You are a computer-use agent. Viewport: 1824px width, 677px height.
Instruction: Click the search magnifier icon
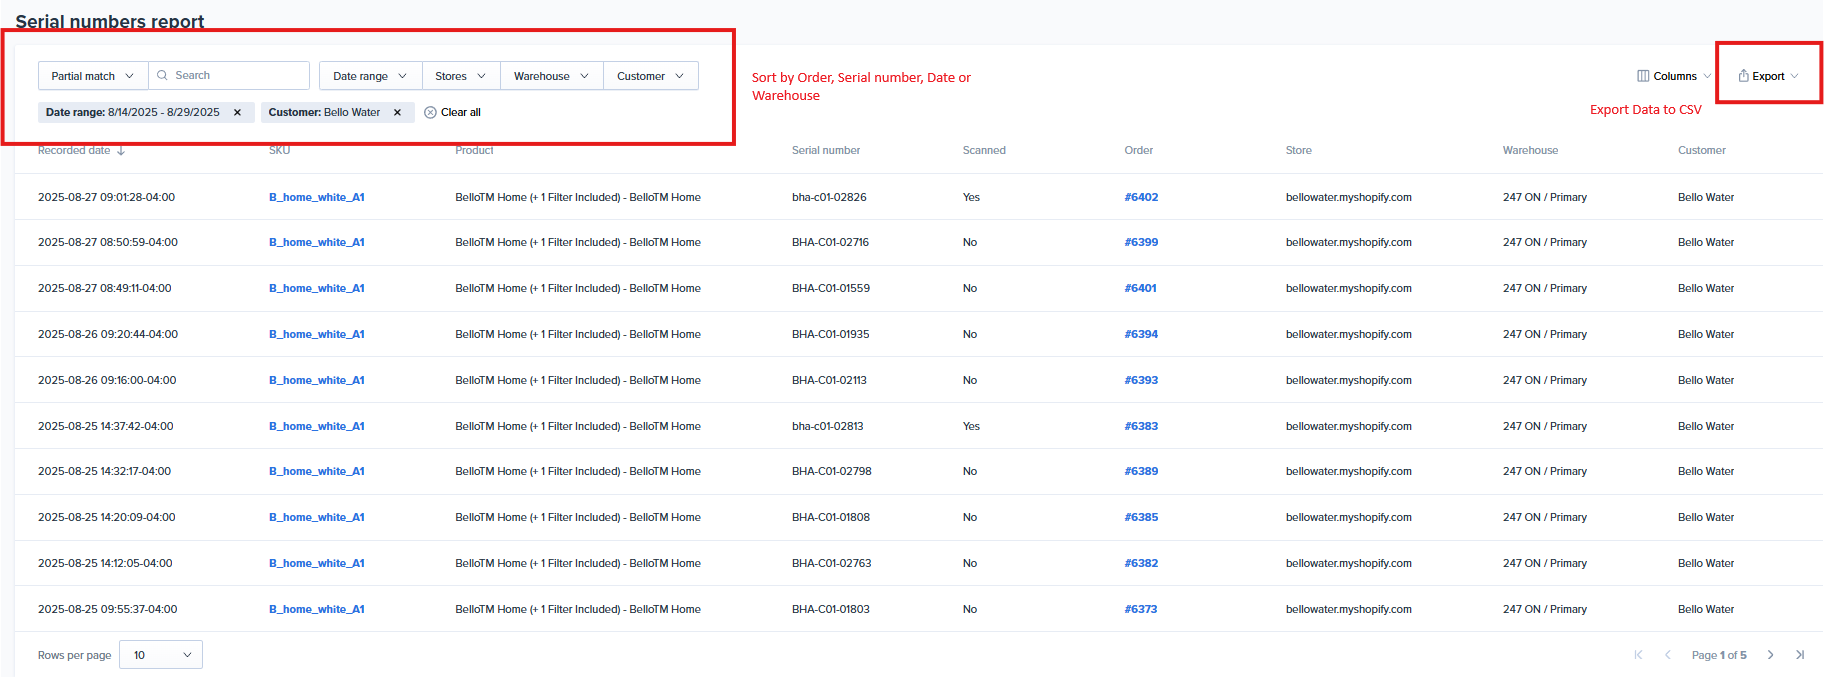162,76
